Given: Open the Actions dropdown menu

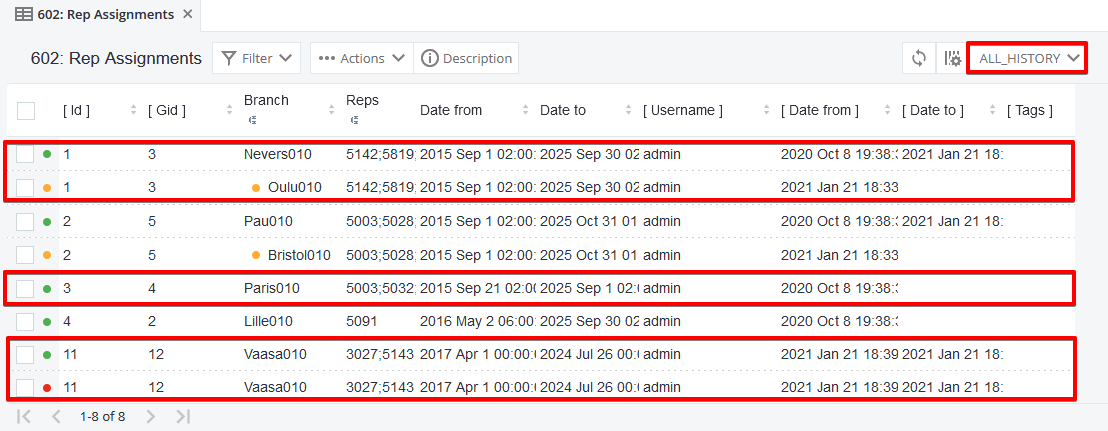Looking at the screenshot, I should click(360, 58).
